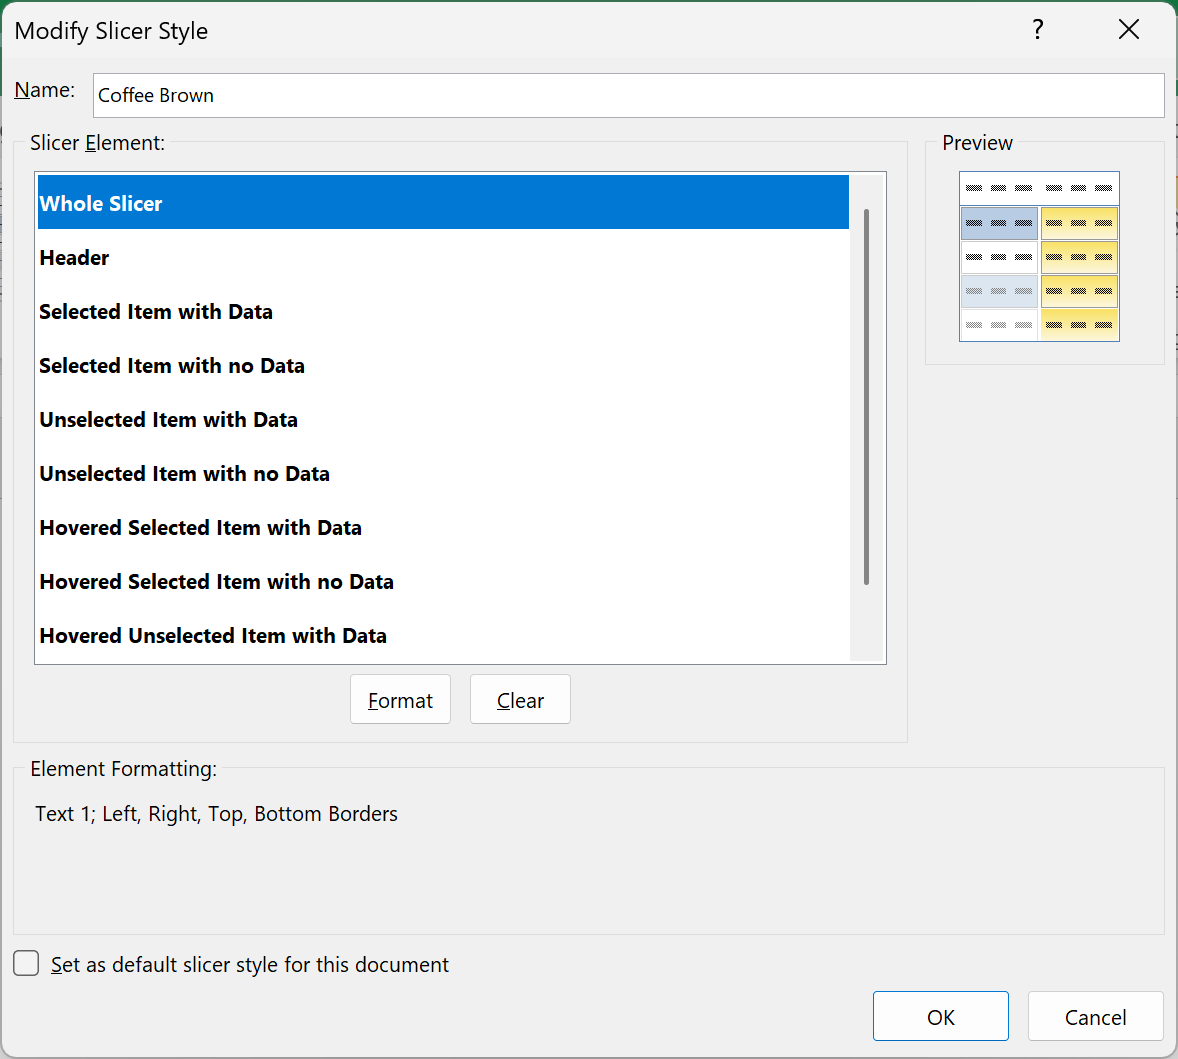Select Unselected Item with no Data

coord(443,474)
